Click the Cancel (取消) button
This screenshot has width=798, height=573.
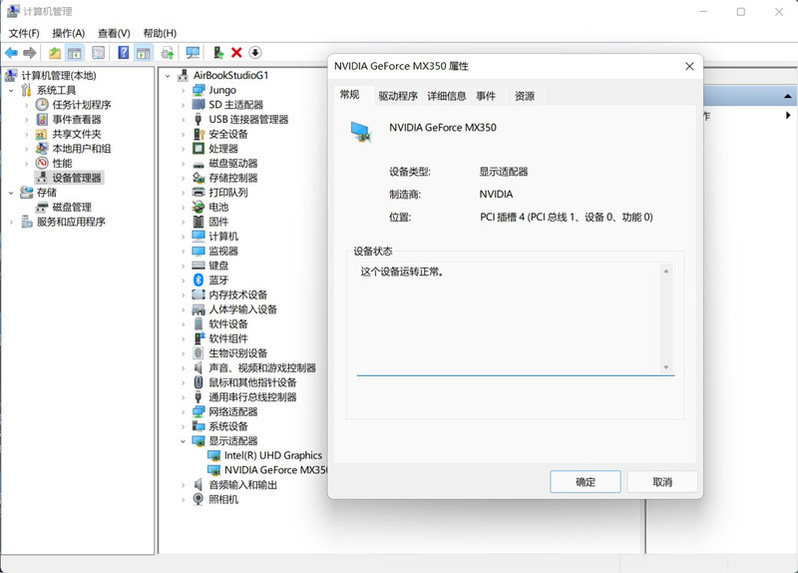[662, 481]
